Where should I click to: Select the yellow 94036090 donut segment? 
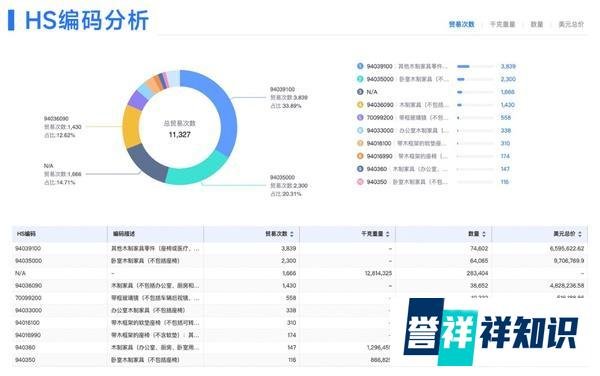tap(131, 127)
